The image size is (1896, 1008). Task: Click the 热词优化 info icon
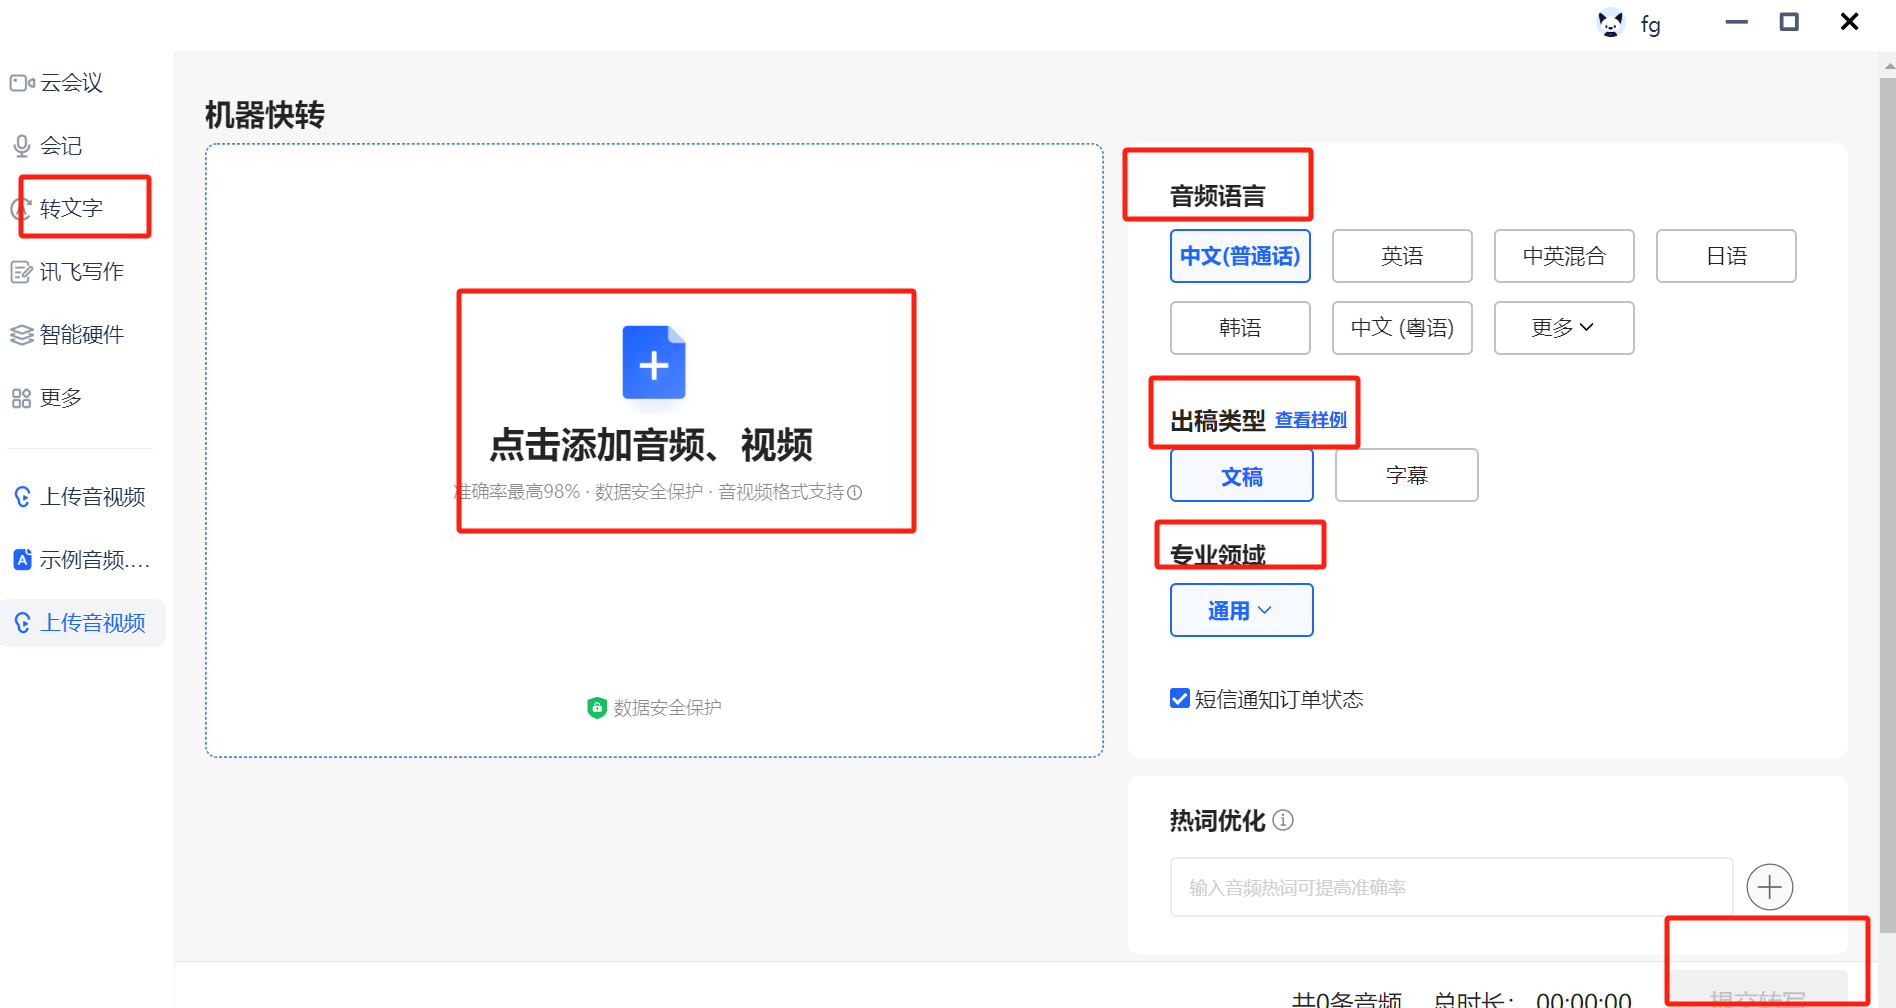point(1283,820)
